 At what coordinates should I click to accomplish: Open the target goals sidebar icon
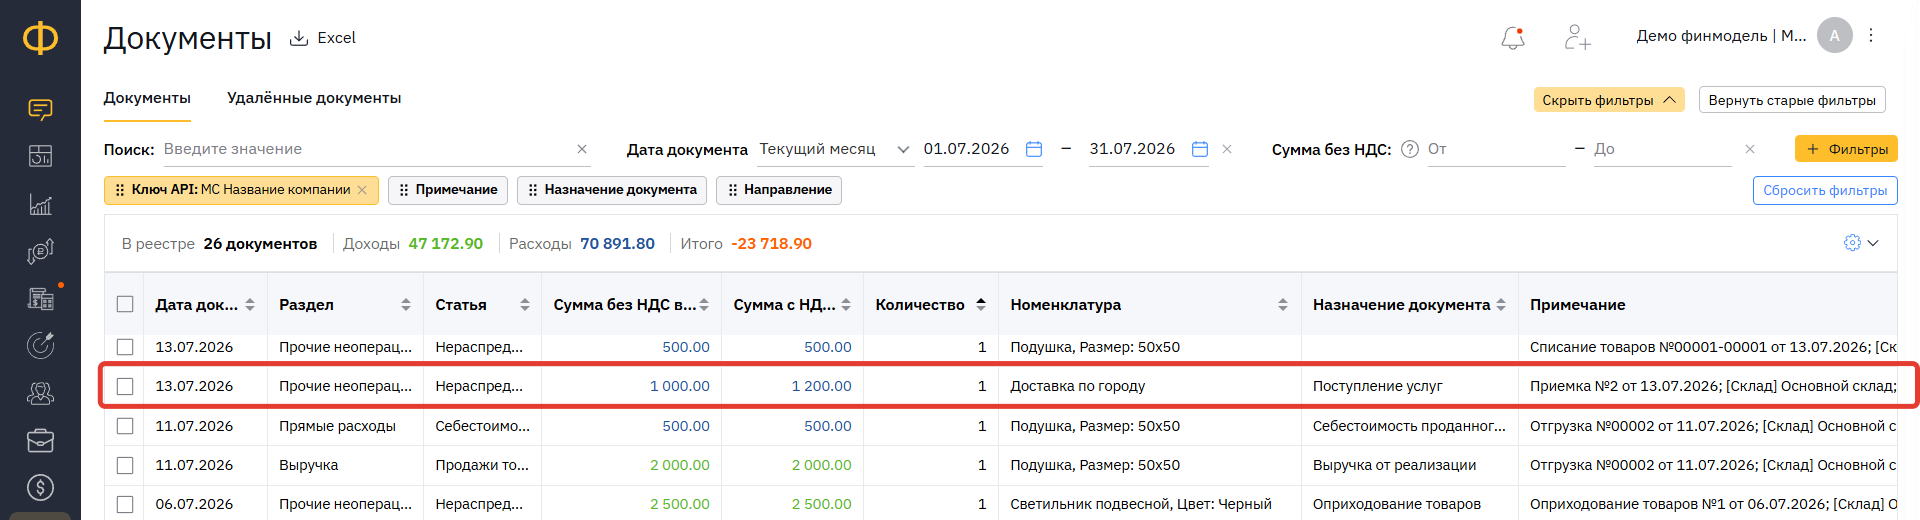(x=40, y=345)
